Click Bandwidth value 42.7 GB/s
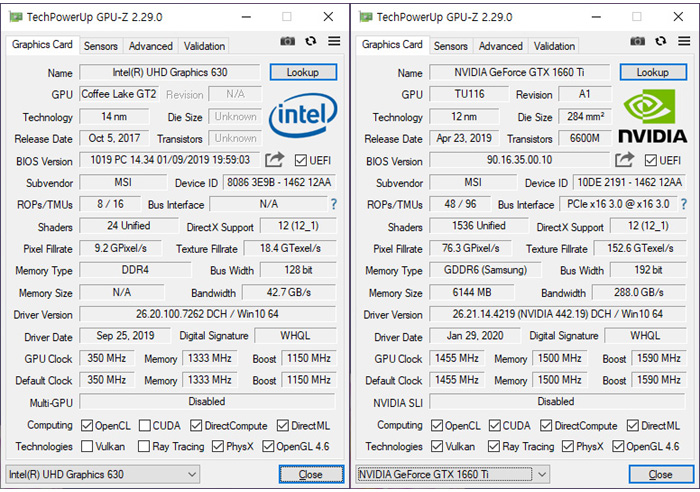Viewport: 700px width, 492px height. coord(289,292)
